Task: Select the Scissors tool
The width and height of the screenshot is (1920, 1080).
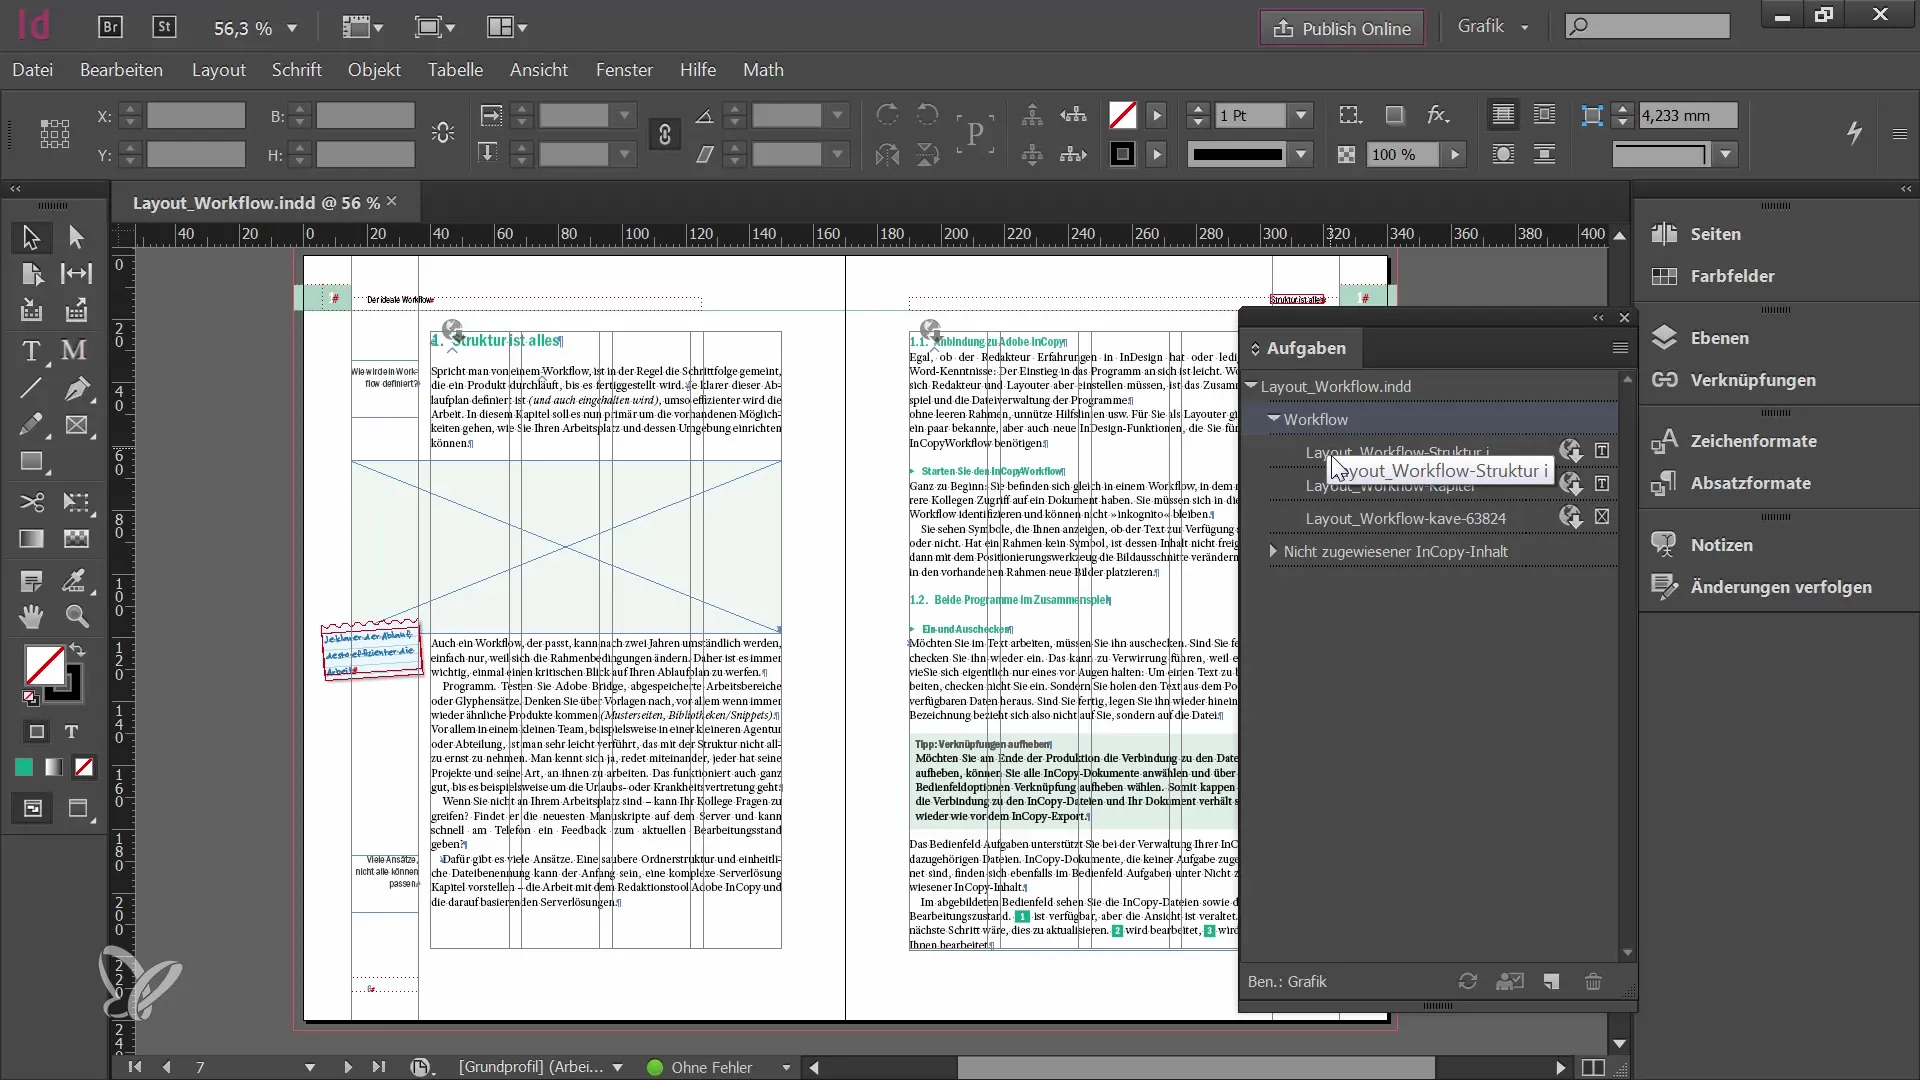Action: [x=31, y=502]
